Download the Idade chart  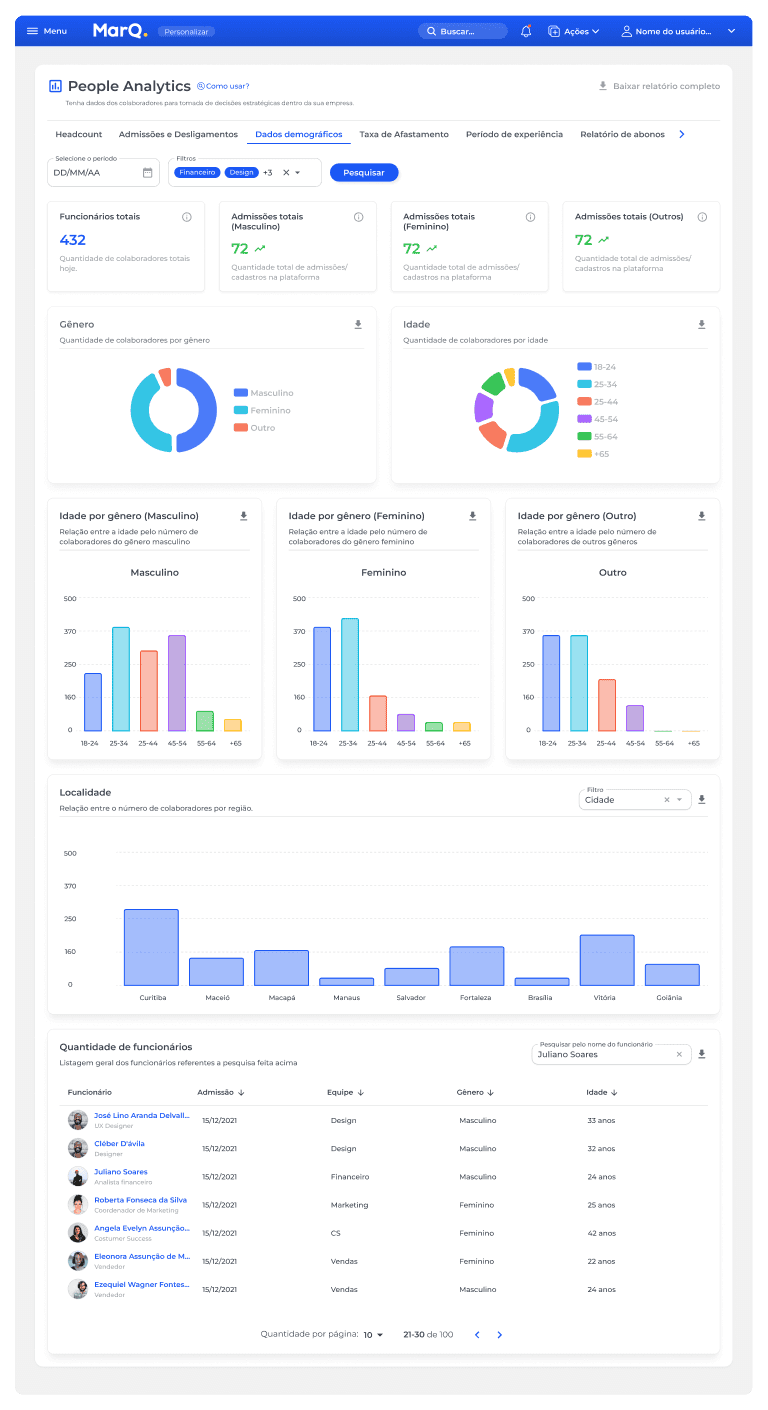701,324
